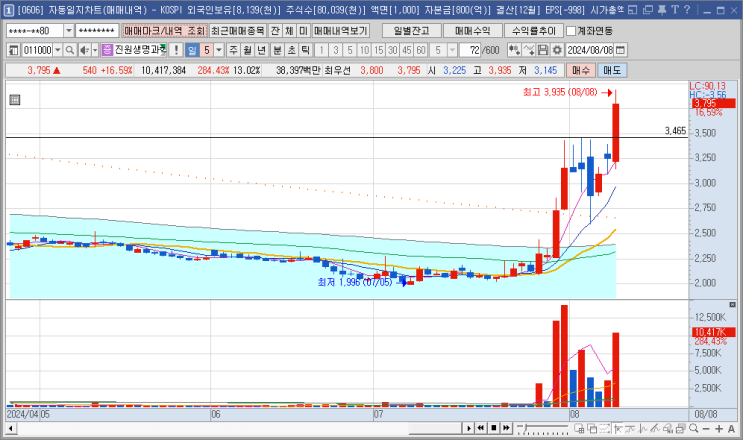Enable the 계좌연동 checkbox
This screenshot has height=440, width=743.
coord(571,31)
